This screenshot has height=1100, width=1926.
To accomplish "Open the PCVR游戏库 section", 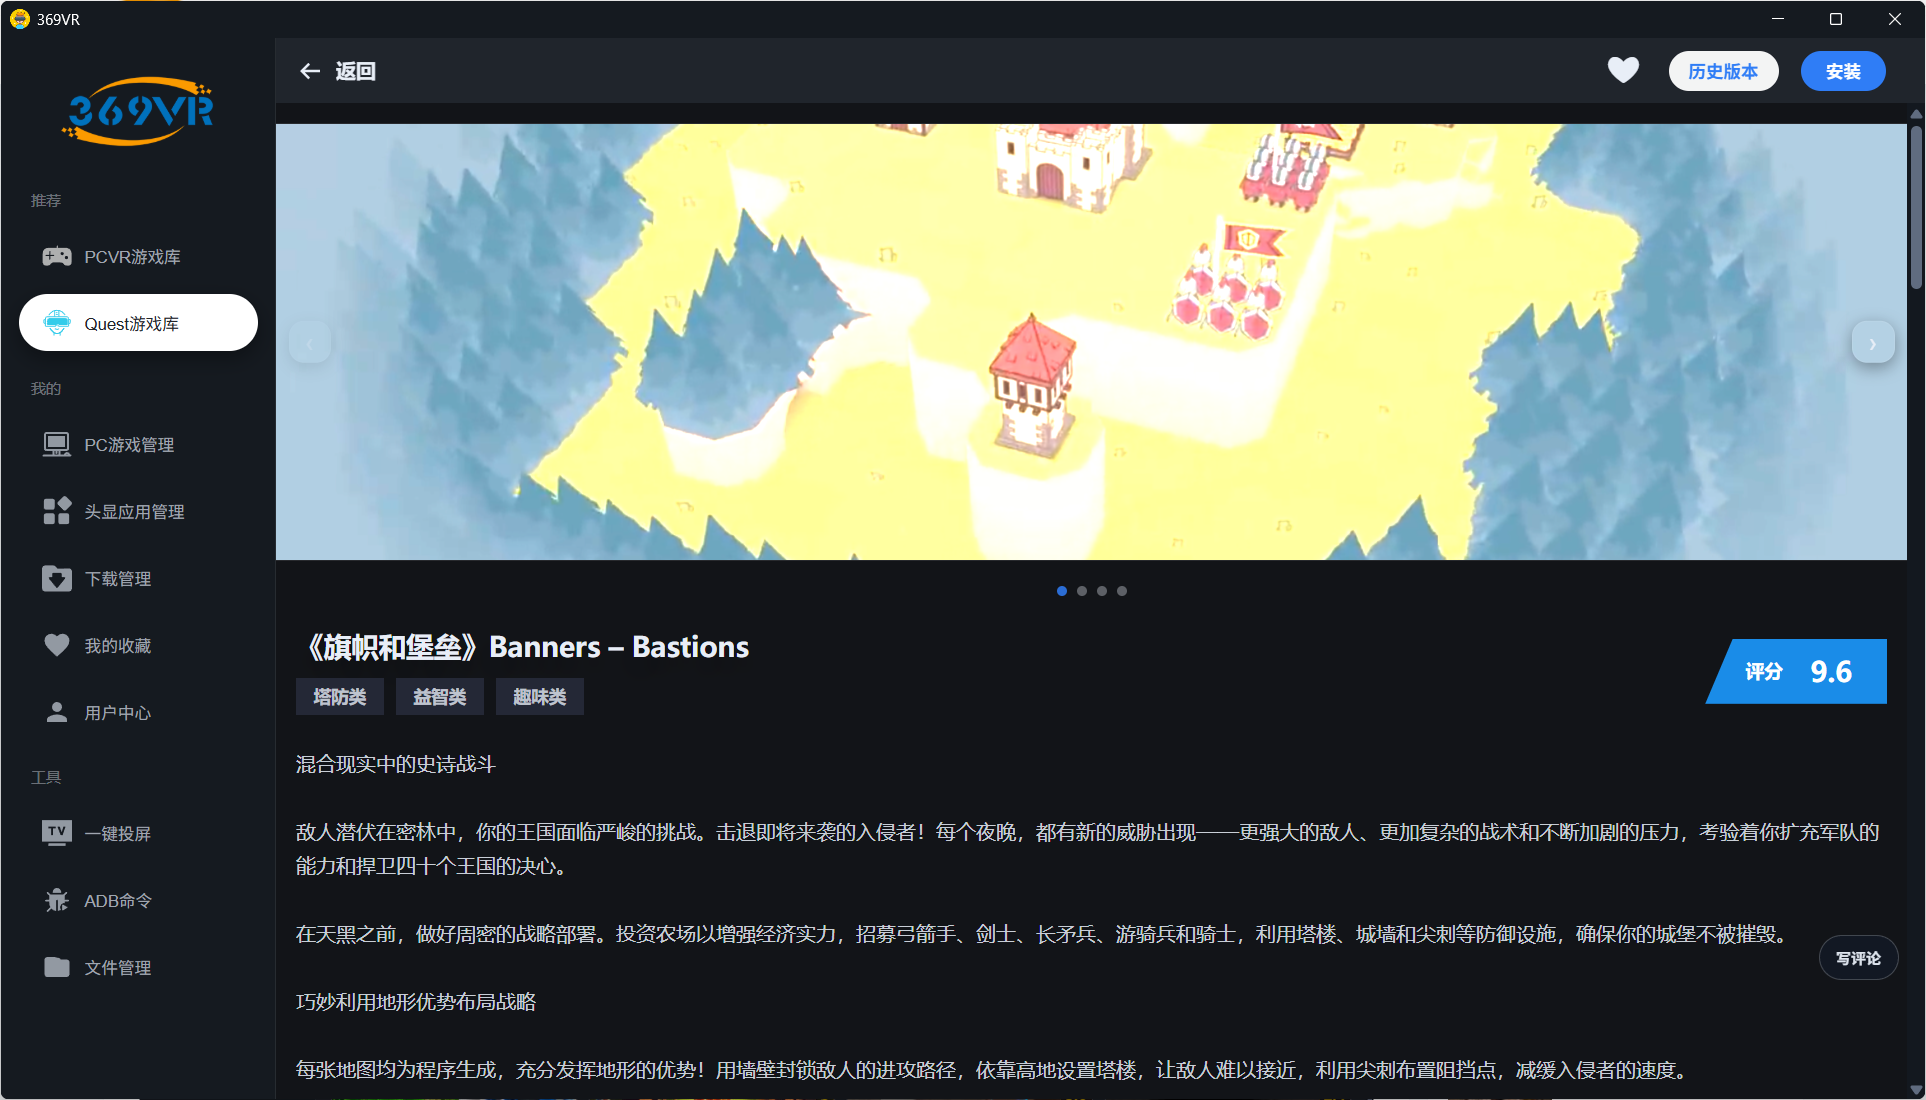I will [132, 256].
